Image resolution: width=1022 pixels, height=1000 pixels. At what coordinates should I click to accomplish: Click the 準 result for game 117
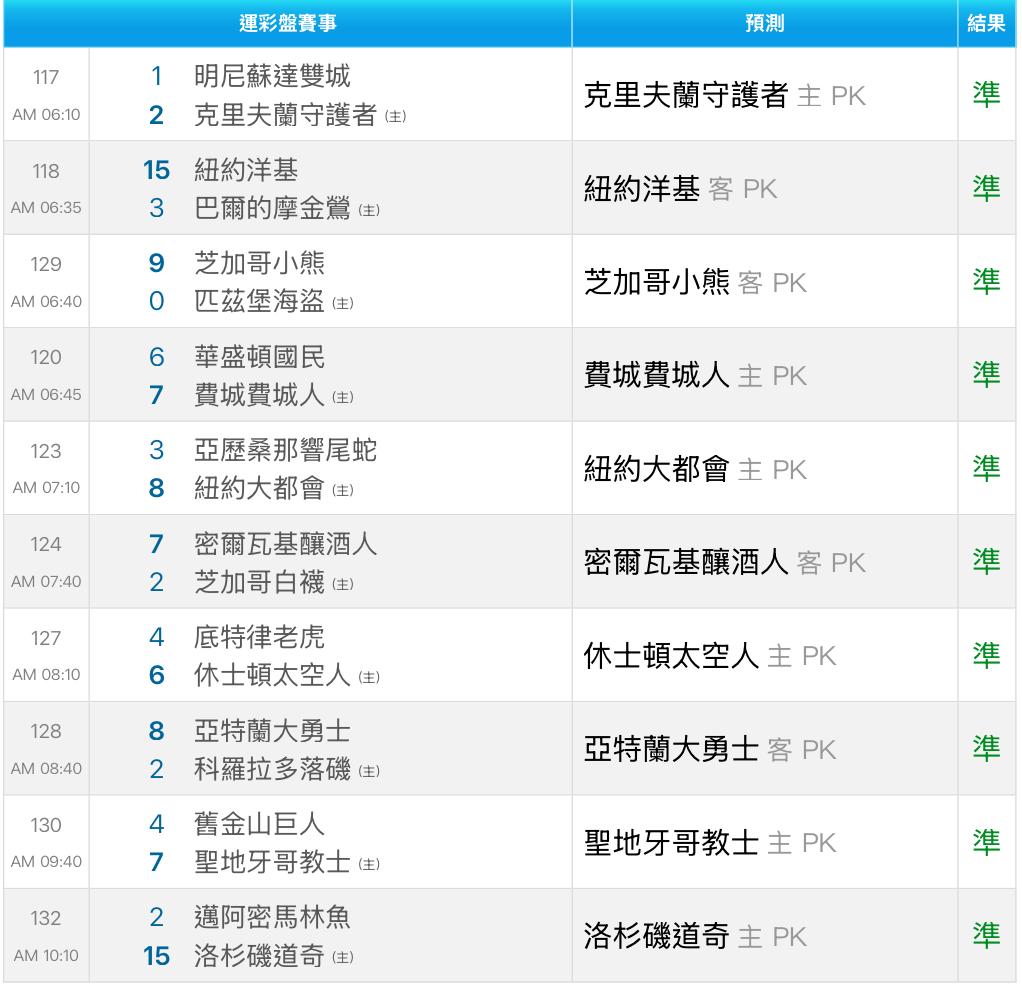pos(986,95)
